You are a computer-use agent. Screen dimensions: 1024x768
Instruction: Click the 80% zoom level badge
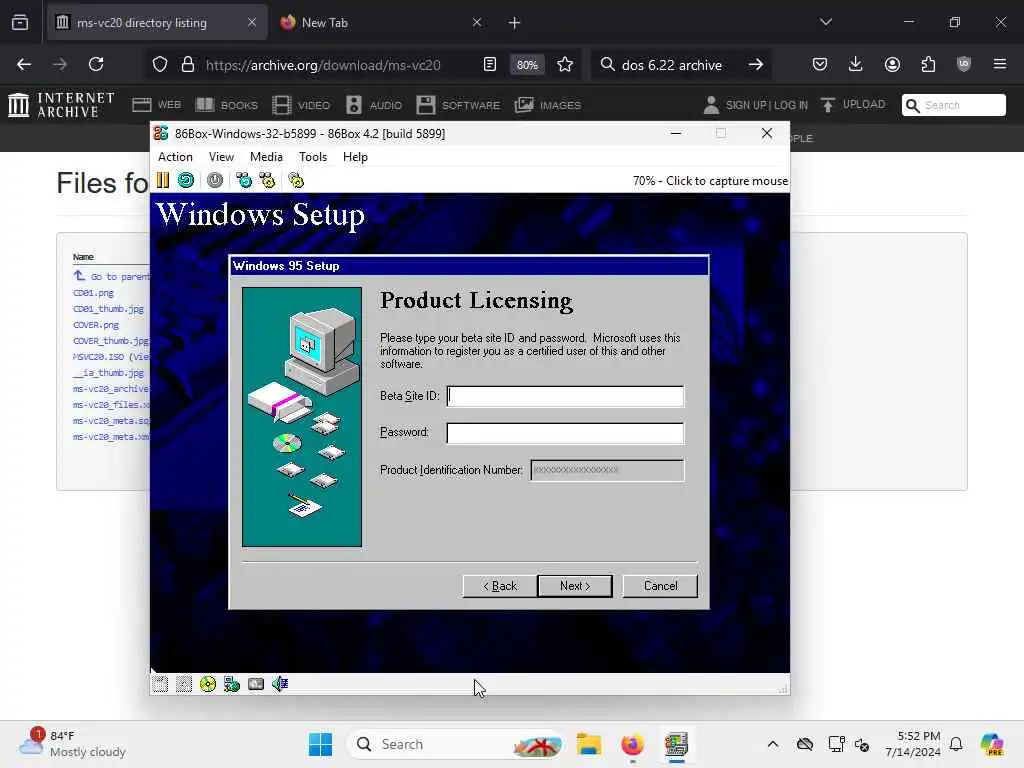coord(527,65)
